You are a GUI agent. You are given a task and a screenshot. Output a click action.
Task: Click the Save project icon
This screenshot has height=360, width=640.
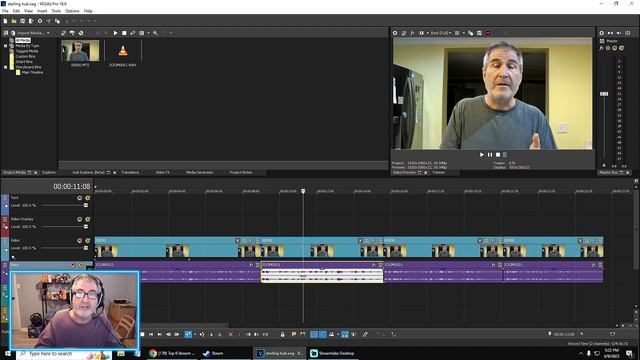pyautogui.click(x=22, y=21)
